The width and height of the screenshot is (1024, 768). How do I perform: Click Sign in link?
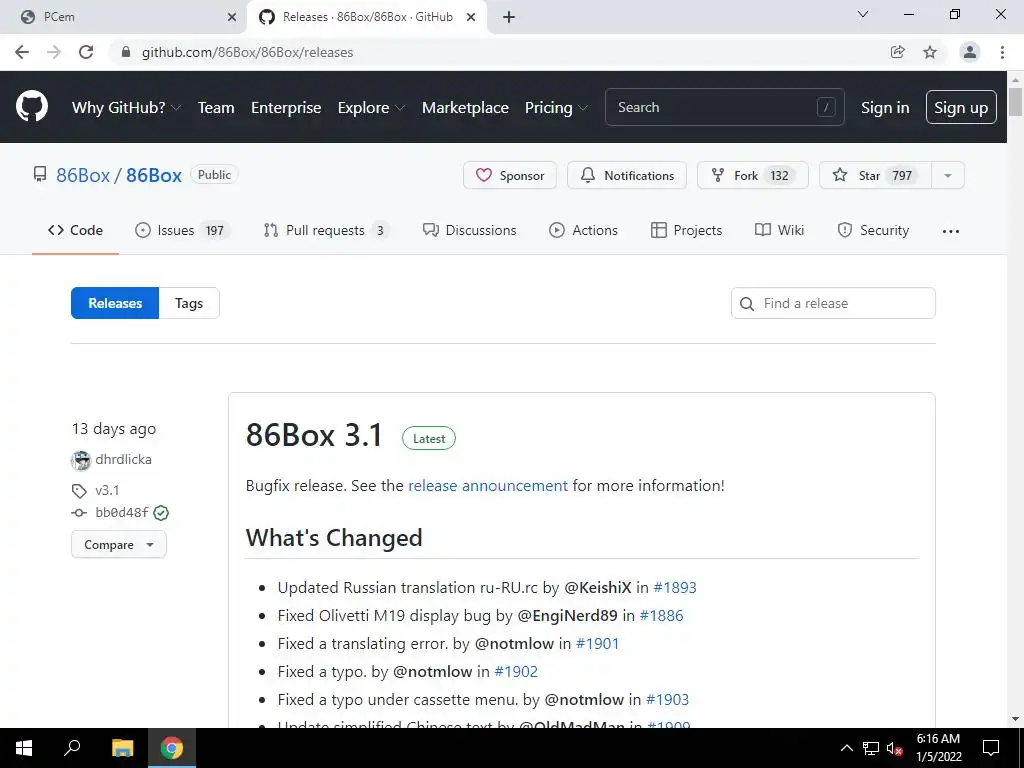tap(885, 108)
